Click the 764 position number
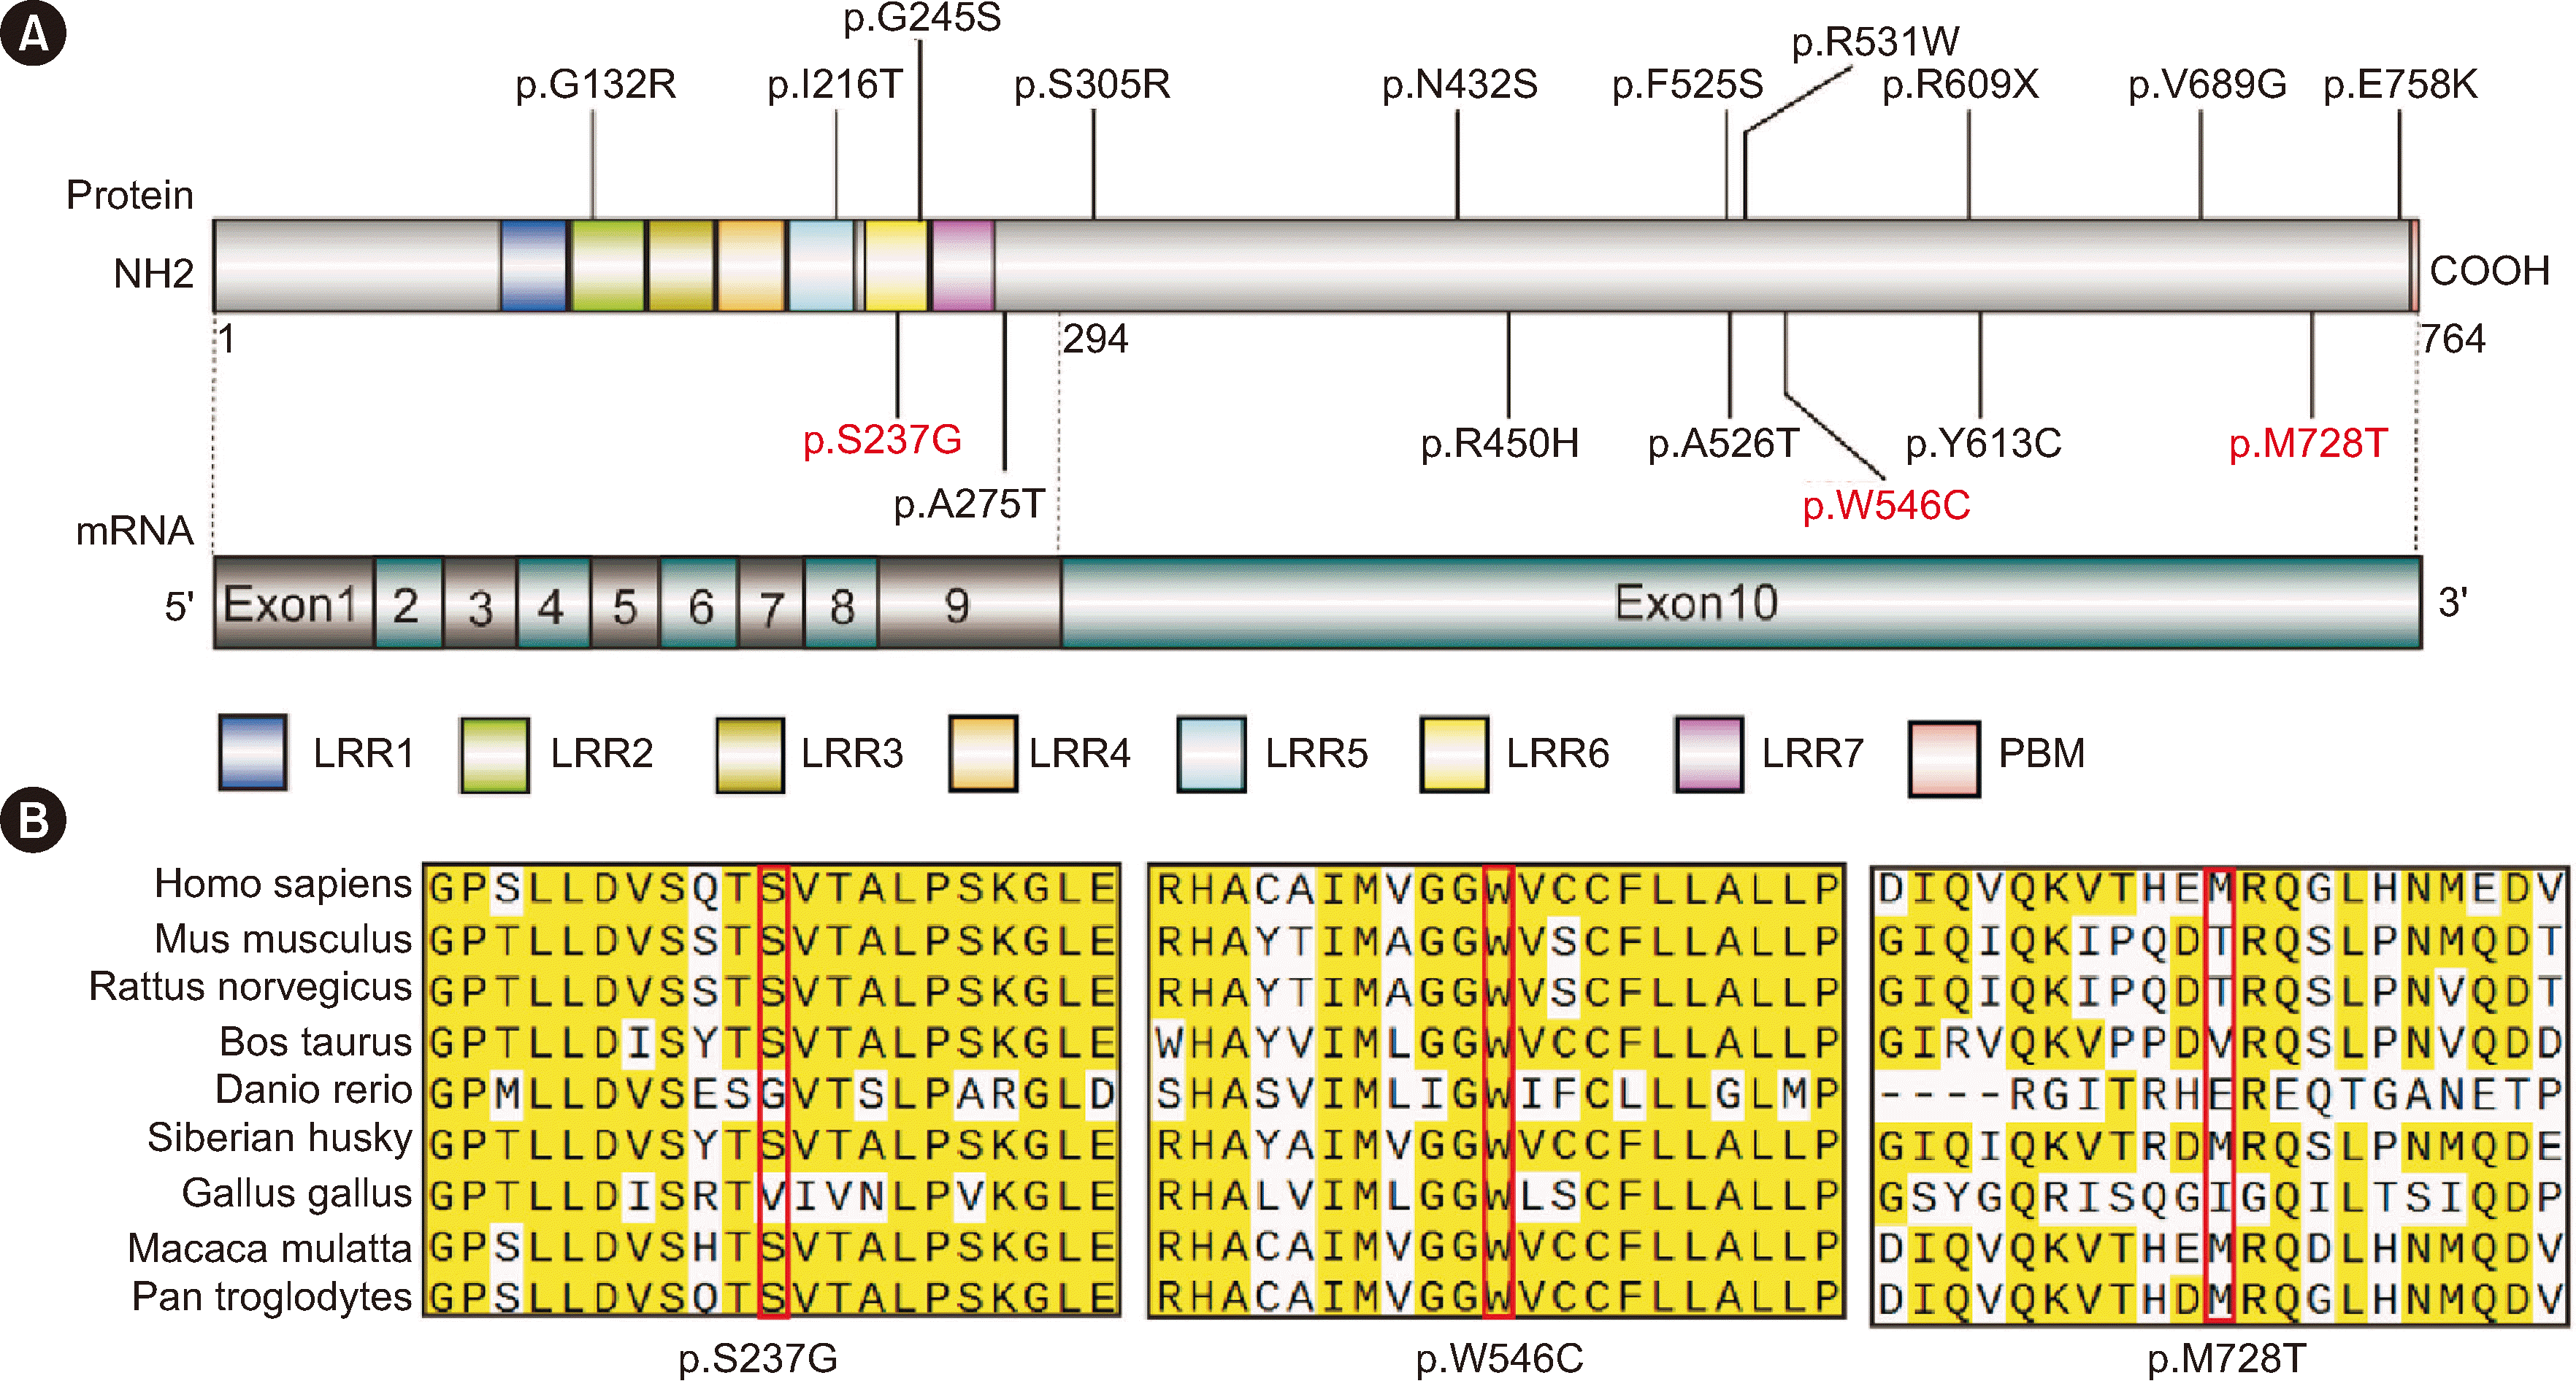 (2452, 339)
